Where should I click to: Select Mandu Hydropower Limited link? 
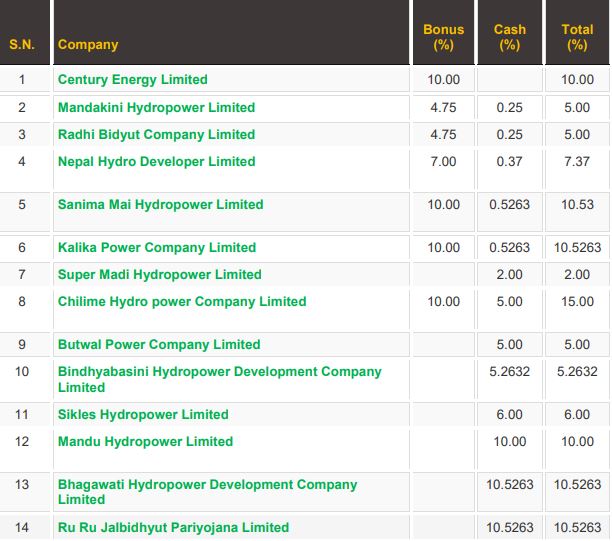click(145, 441)
